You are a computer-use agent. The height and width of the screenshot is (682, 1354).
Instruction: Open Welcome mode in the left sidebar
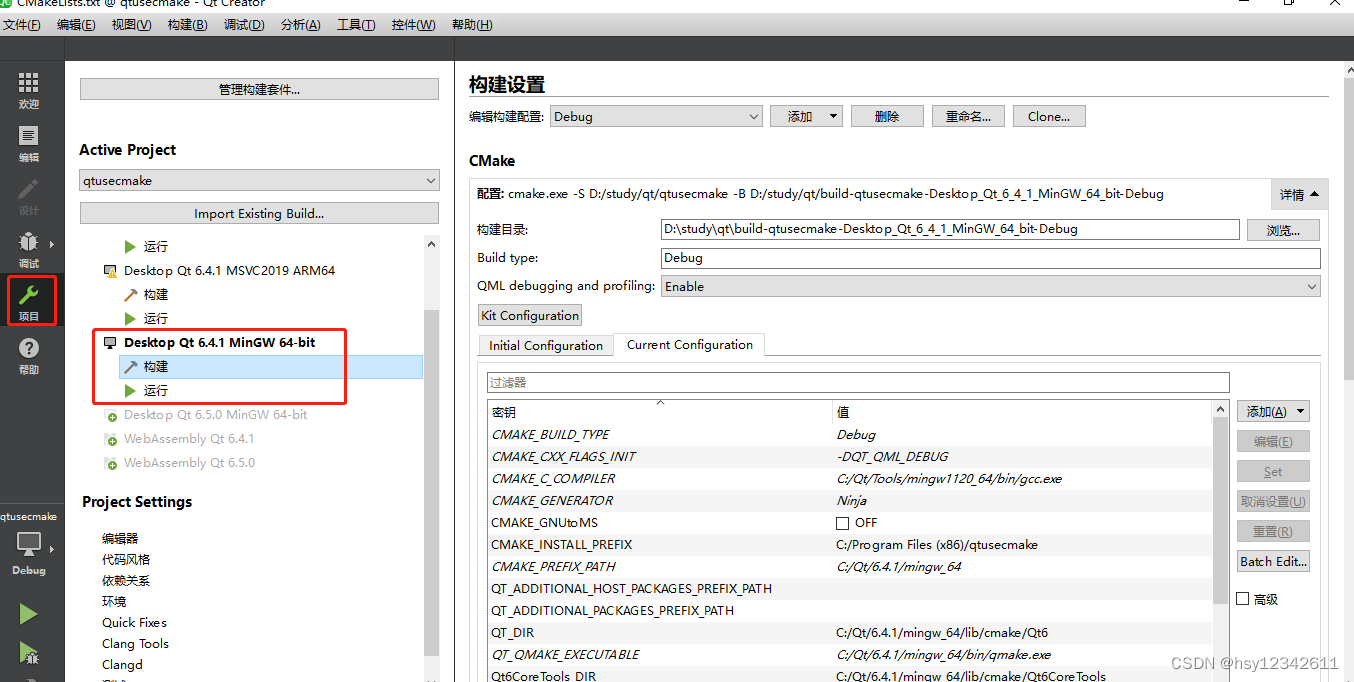pyautogui.click(x=29, y=90)
